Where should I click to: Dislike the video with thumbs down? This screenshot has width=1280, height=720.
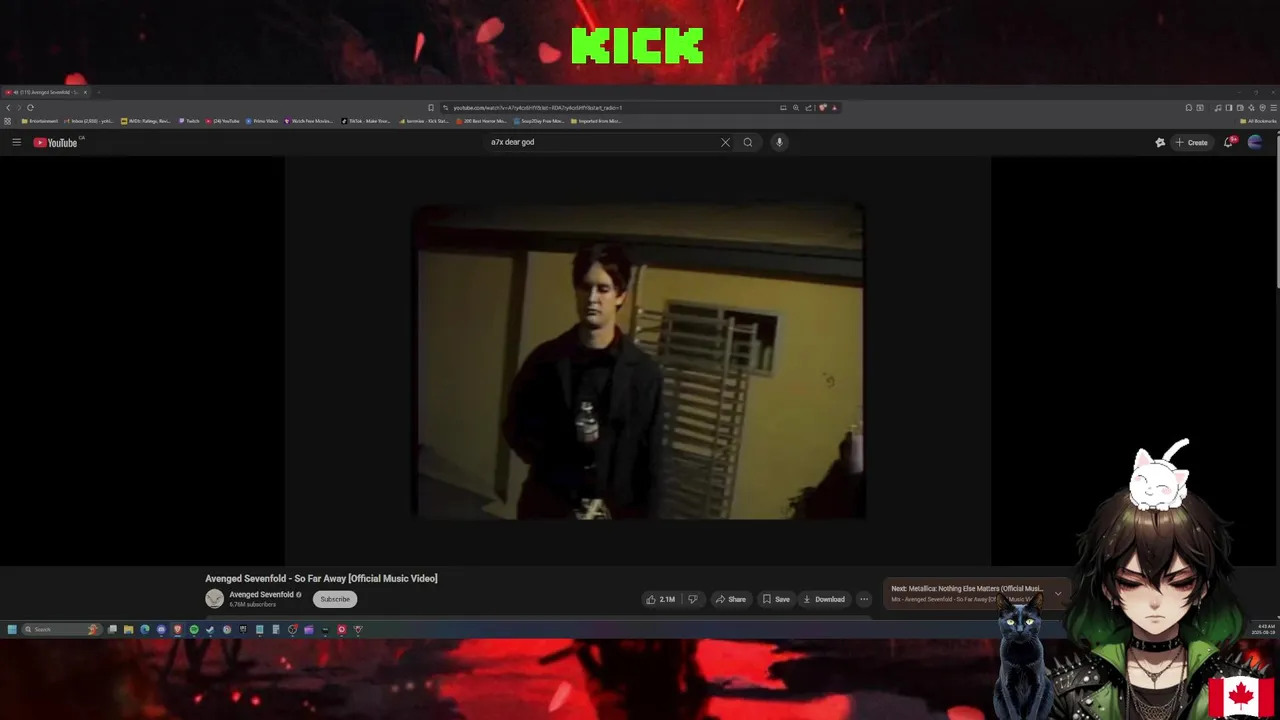pyautogui.click(x=692, y=599)
